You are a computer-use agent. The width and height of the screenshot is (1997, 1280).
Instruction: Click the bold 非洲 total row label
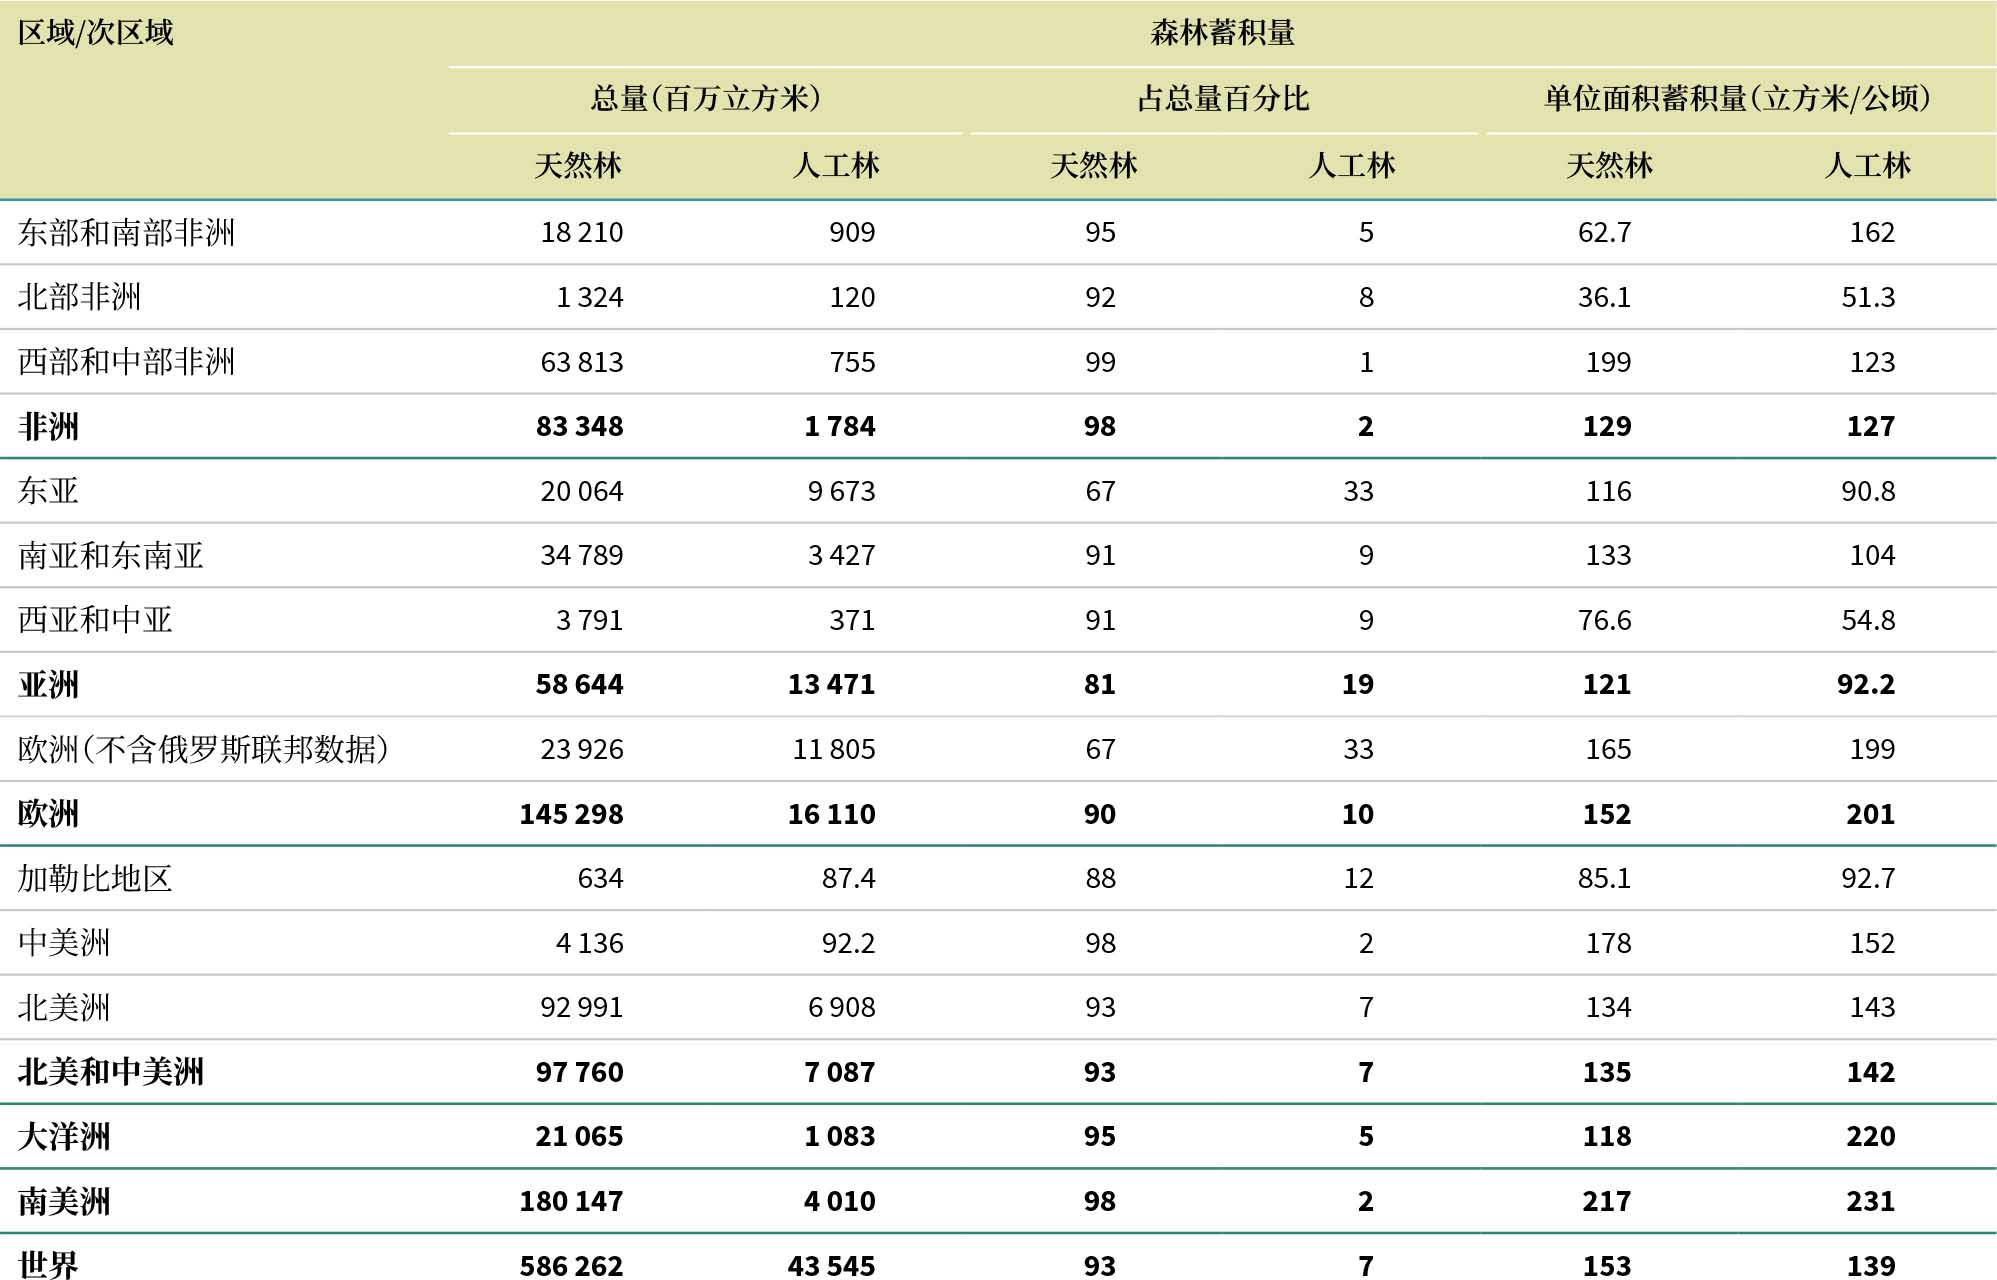coord(48,426)
